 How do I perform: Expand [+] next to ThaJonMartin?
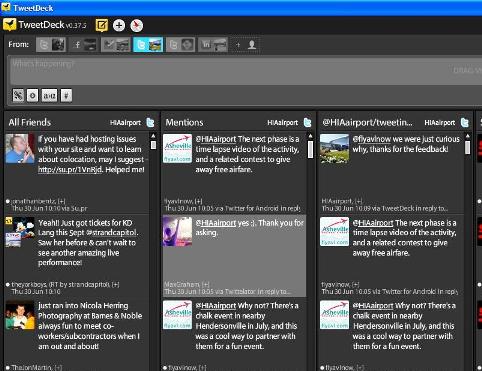pos(58,367)
